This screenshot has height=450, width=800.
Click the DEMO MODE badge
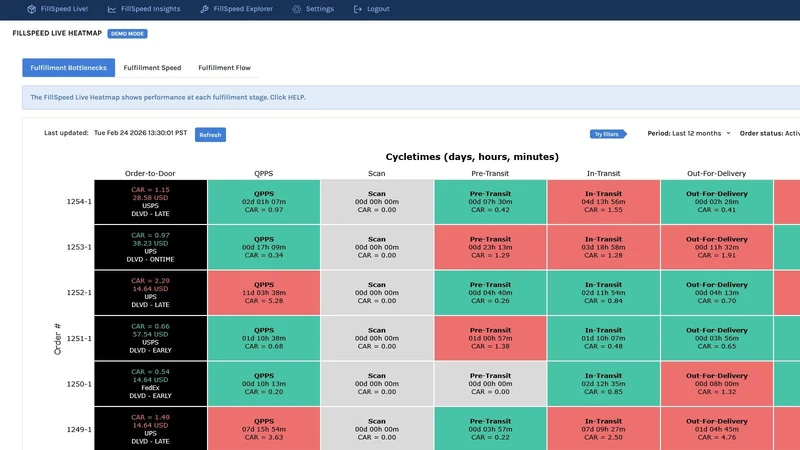(x=128, y=34)
